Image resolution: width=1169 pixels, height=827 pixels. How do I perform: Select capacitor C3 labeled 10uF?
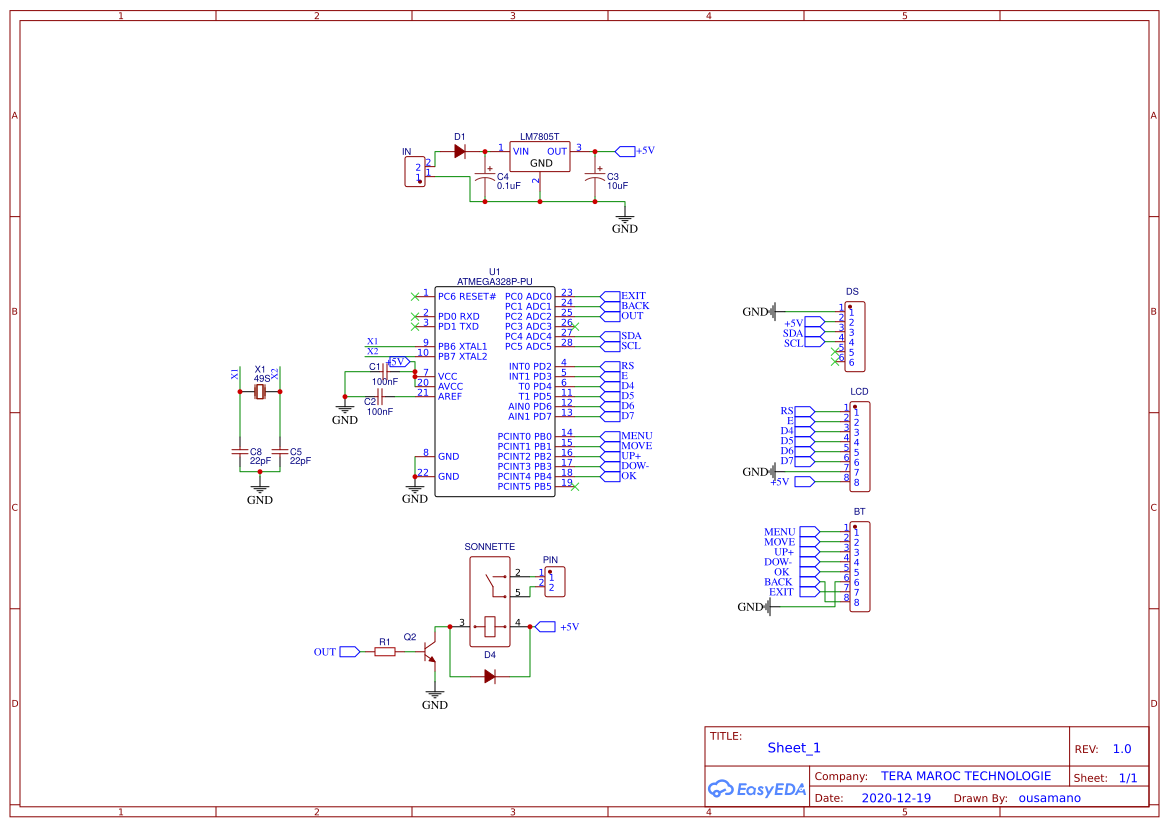coord(594,175)
